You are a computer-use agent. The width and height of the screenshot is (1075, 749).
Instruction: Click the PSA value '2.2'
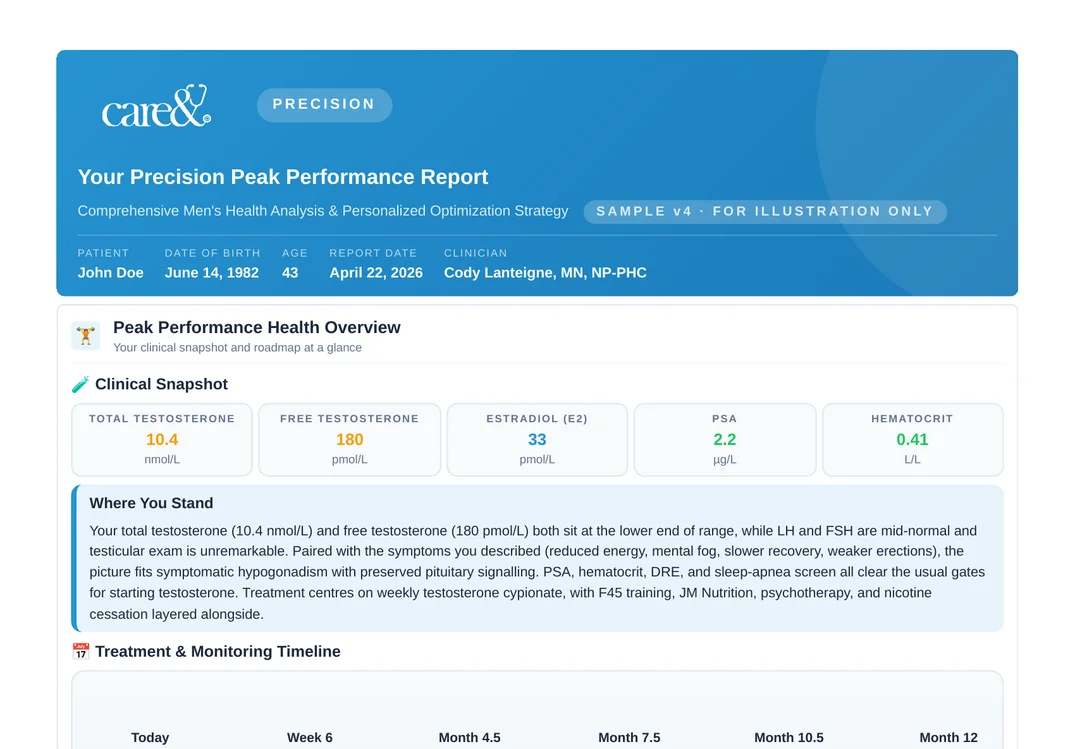[725, 440]
